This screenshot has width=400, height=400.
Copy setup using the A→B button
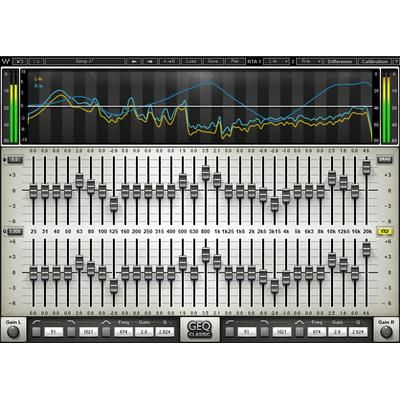[169, 61]
